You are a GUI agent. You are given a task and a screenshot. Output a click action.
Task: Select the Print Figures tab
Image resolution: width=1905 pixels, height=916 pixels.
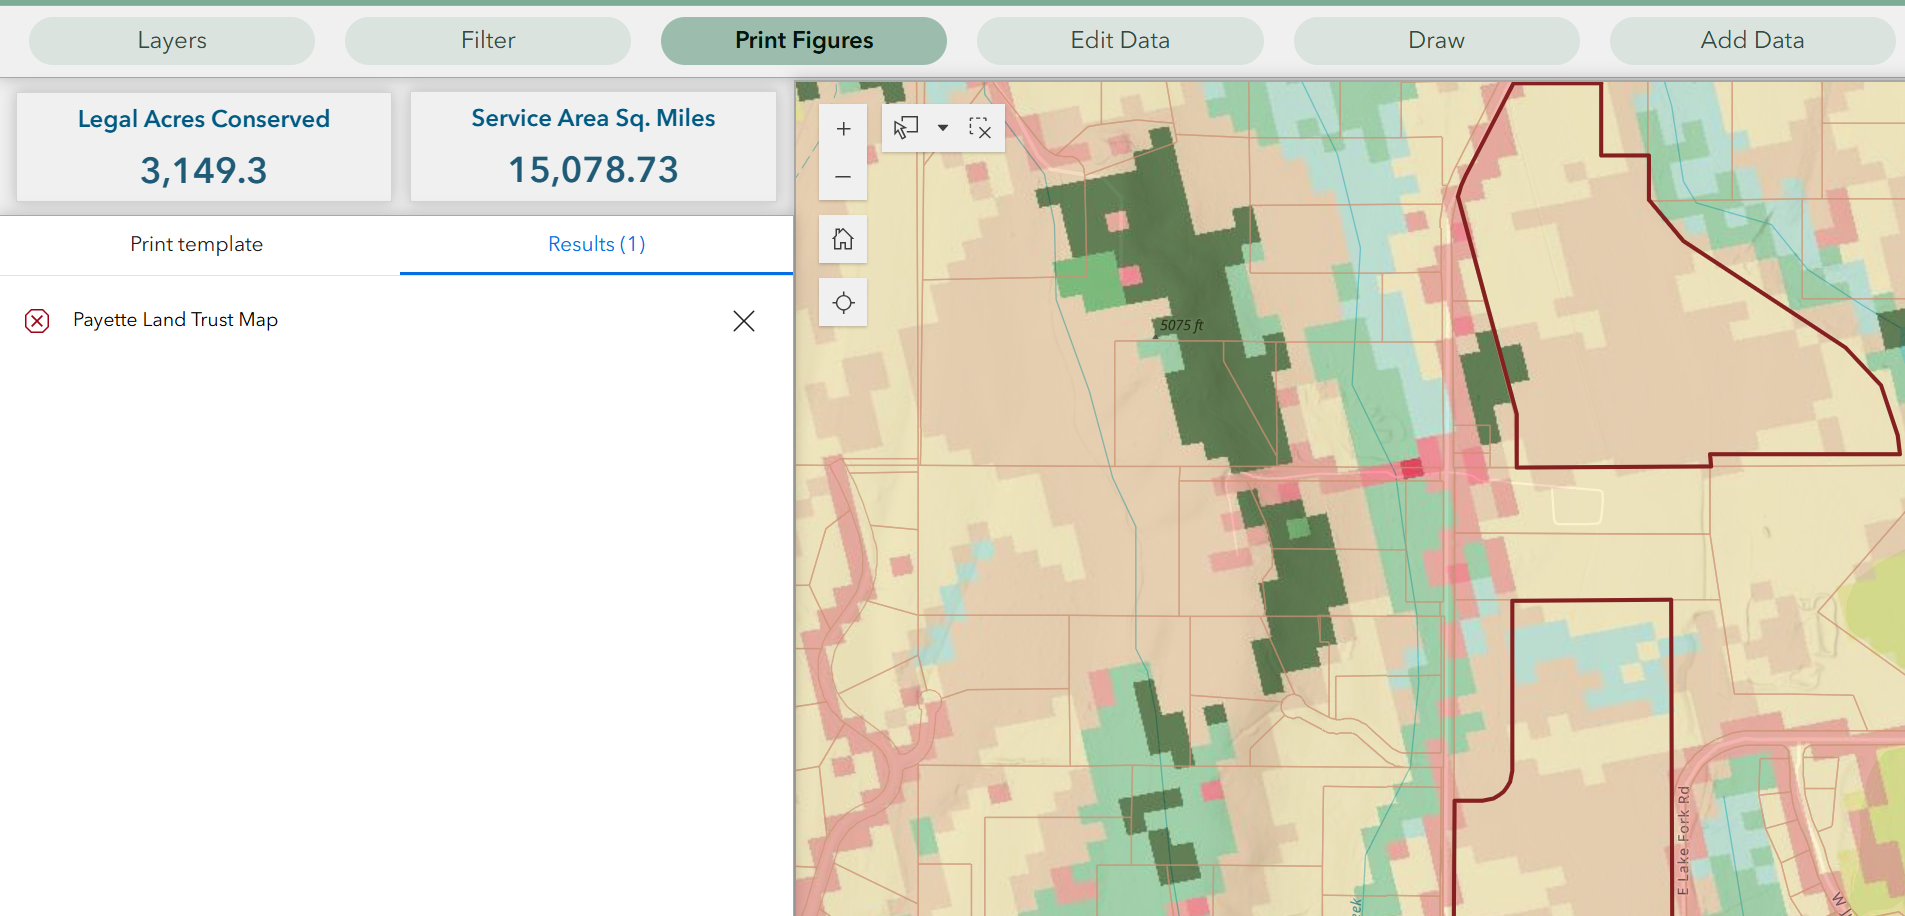click(x=803, y=40)
